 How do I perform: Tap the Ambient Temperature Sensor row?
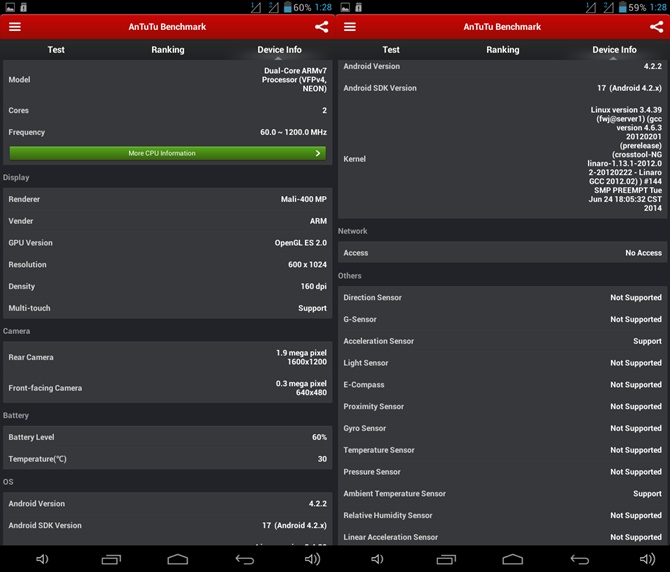coord(502,493)
